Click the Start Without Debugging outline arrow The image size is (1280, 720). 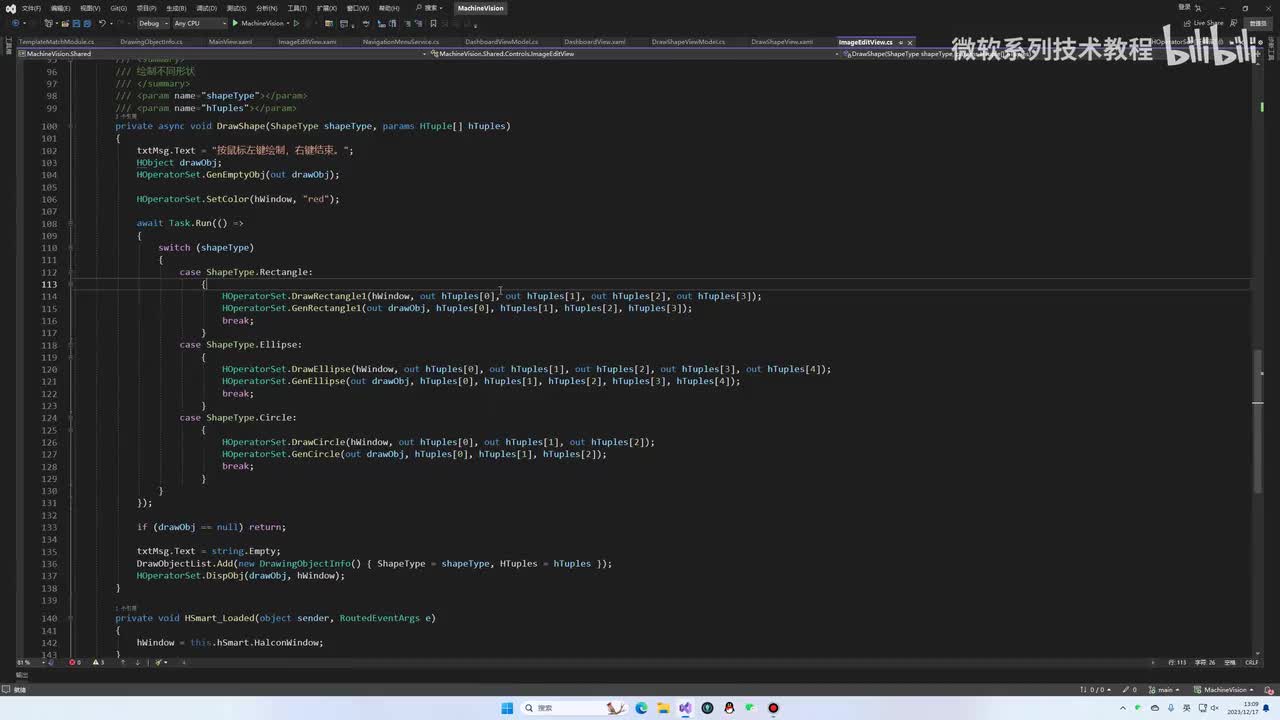tap(297, 23)
